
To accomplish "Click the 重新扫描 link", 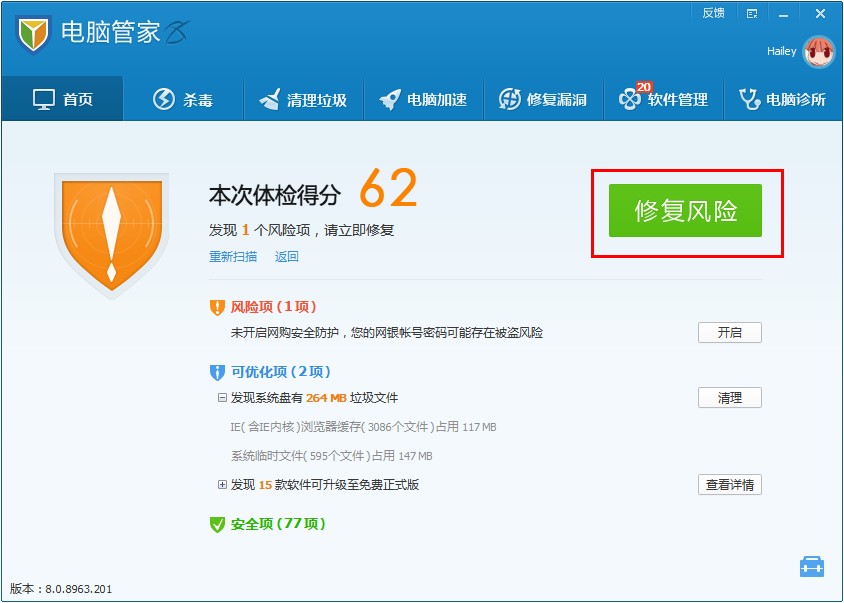I will pos(233,256).
